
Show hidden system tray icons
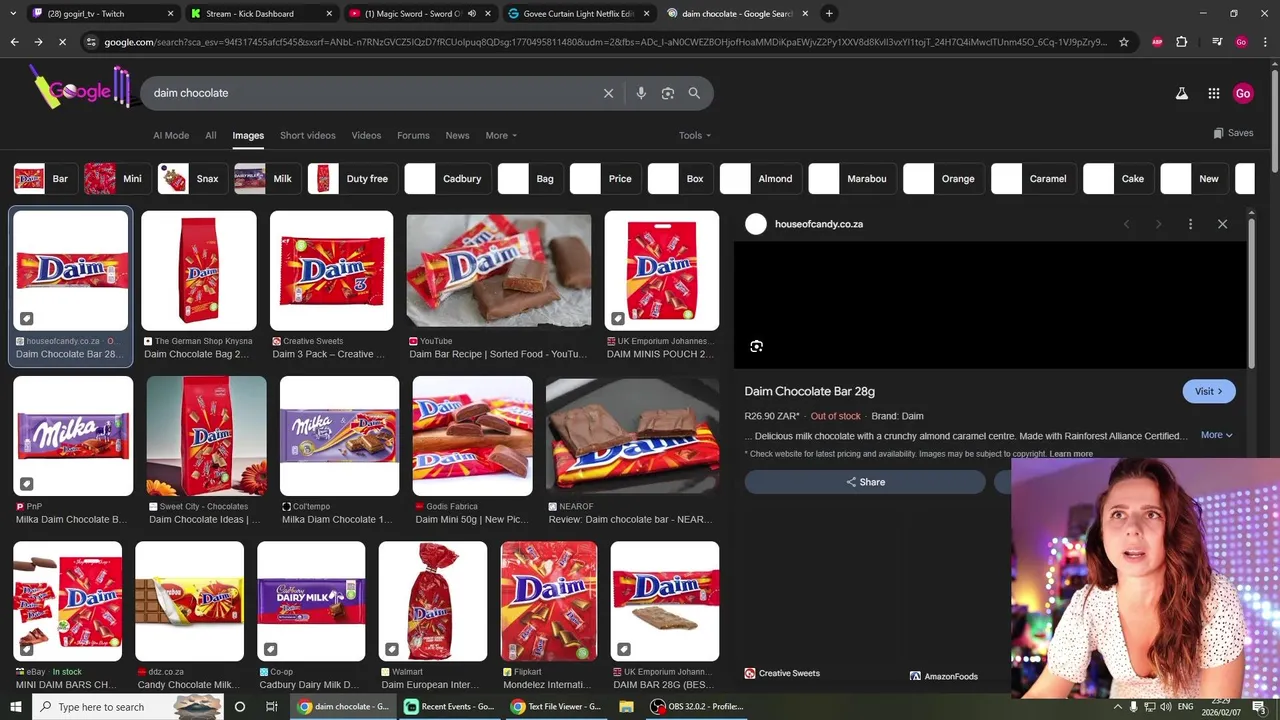(x=1118, y=707)
